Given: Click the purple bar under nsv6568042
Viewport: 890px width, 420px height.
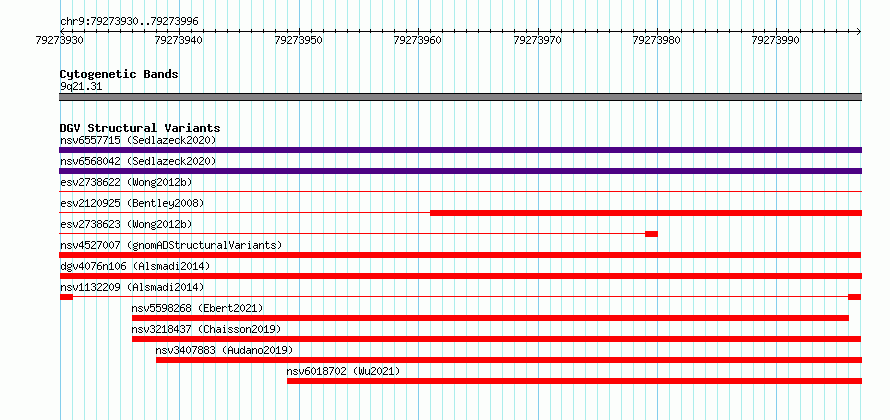Looking at the screenshot, I should 460,171.
